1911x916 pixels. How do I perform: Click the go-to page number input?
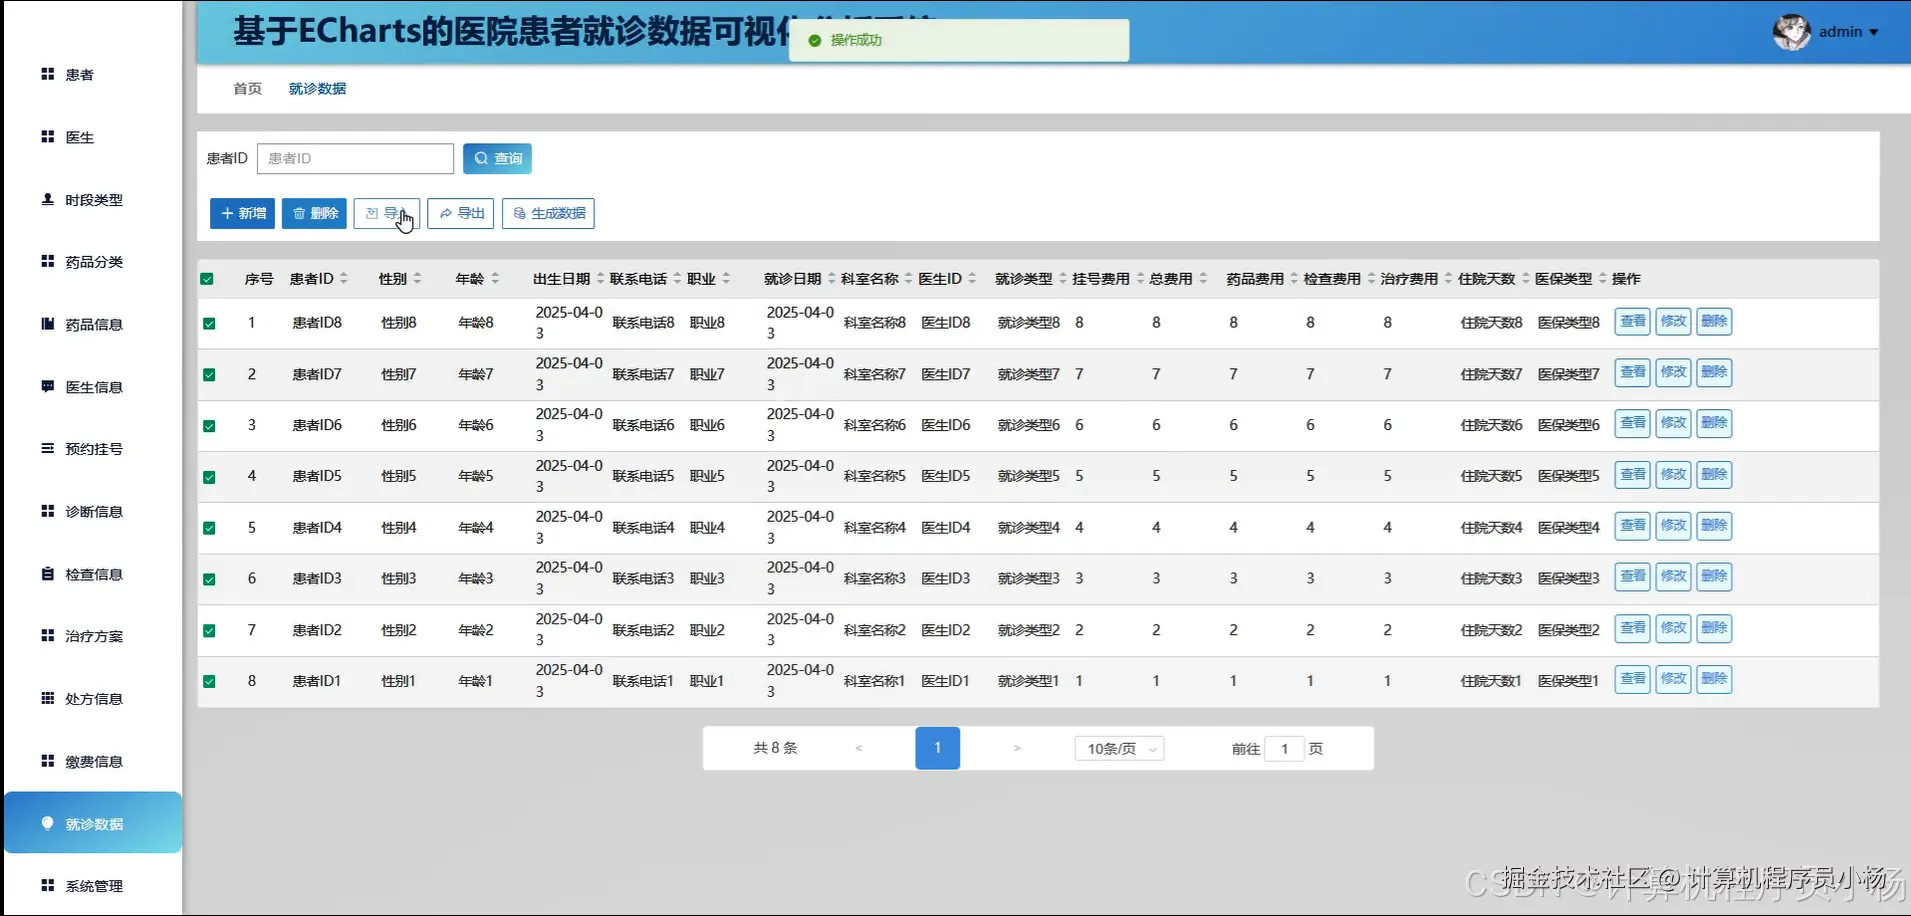(x=1284, y=749)
